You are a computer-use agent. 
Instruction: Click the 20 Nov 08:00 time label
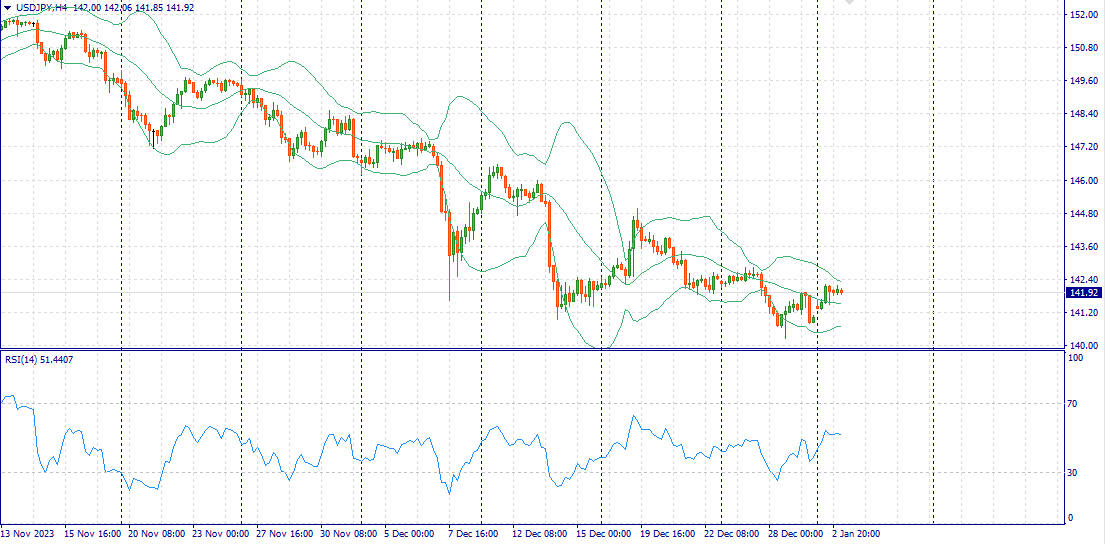tap(156, 534)
